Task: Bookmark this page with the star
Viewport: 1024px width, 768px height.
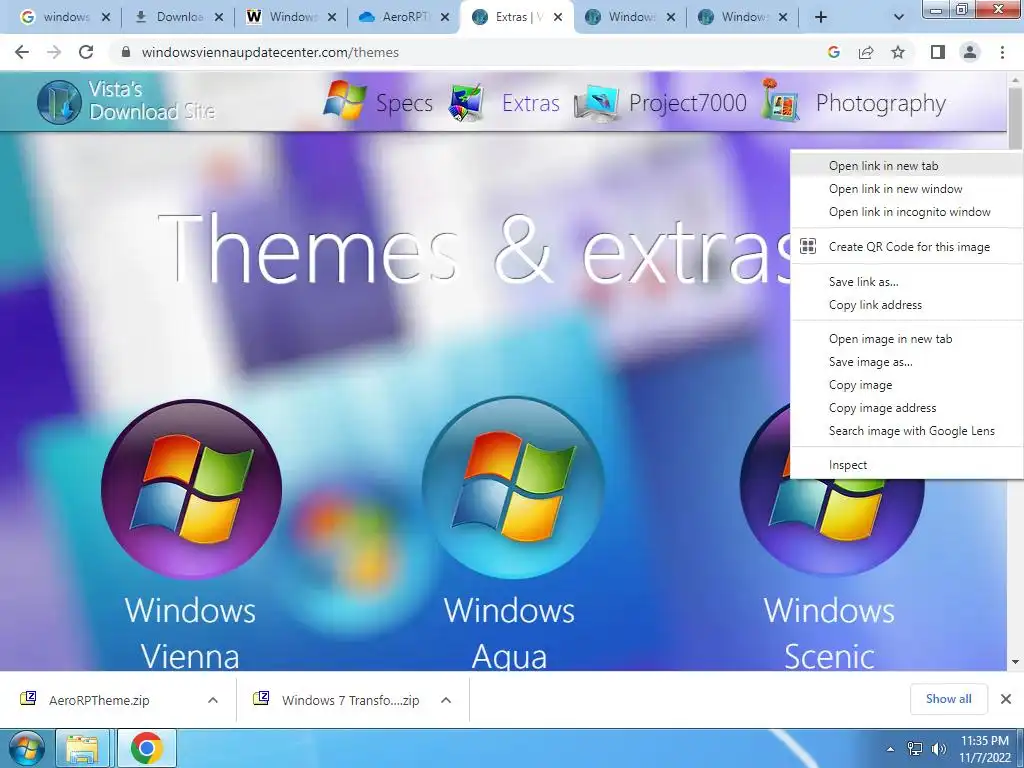Action: coord(898,52)
